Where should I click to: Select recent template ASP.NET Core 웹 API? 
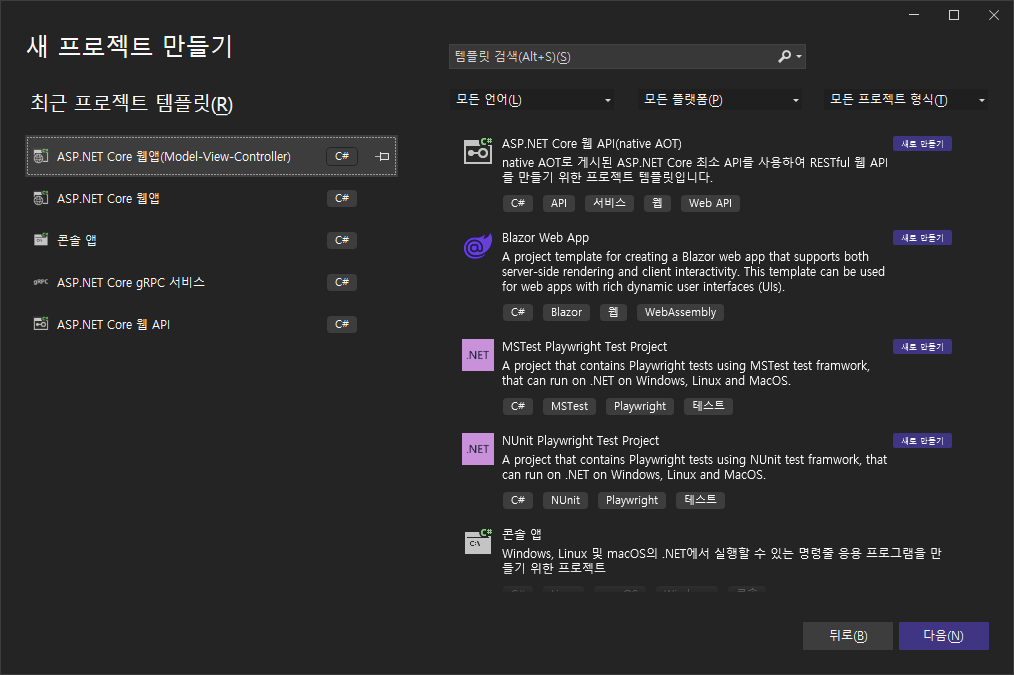tap(211, 324)
